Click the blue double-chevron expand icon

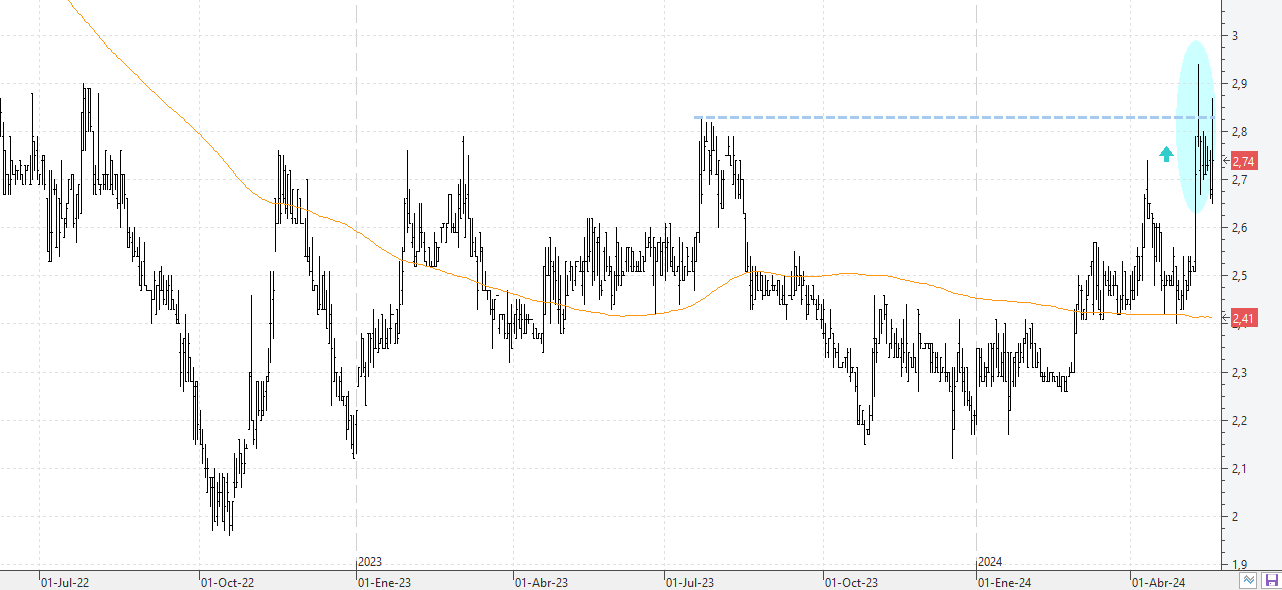(x=1249, y=580)
